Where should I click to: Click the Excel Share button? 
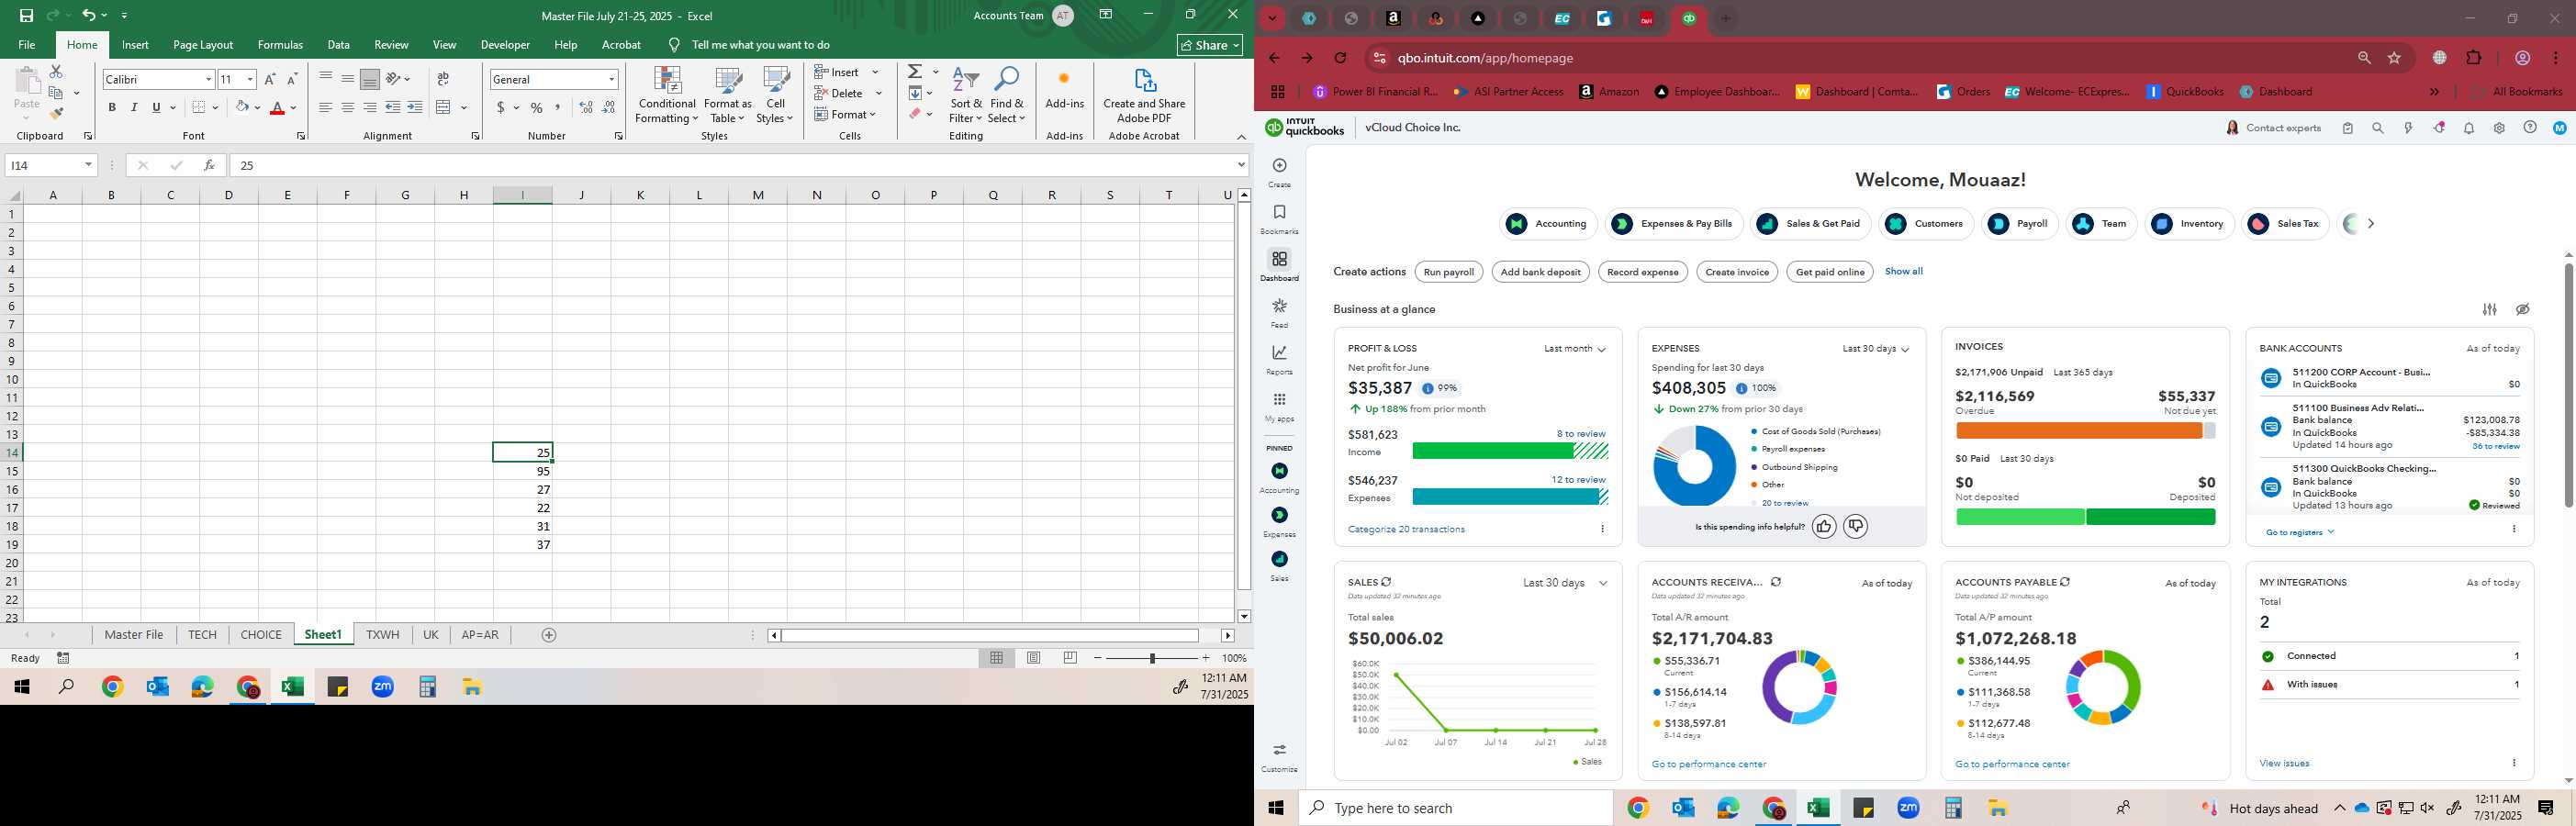[x=1209, y=45]
